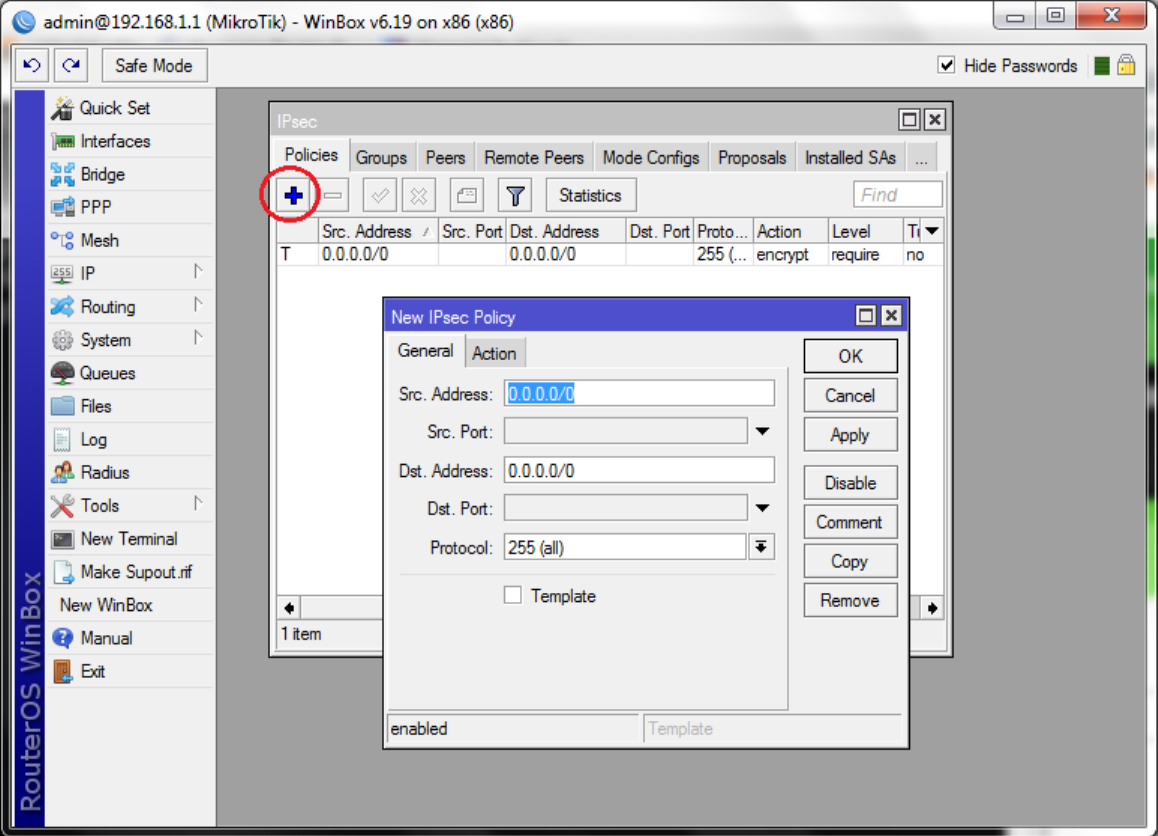This screenshot has width=1158, height=836.
Task: Expand the System submenu arrow
Action: (x=198, y=338)
